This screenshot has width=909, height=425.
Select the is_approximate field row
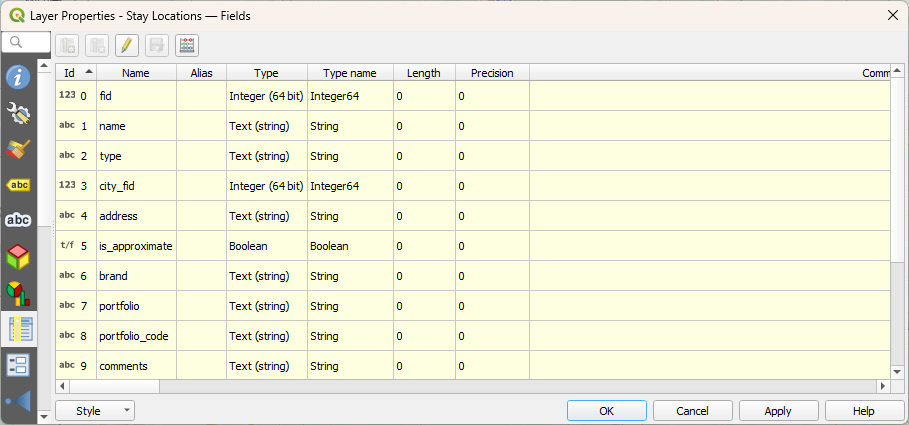pyautogui.click(x=135, y=246)
